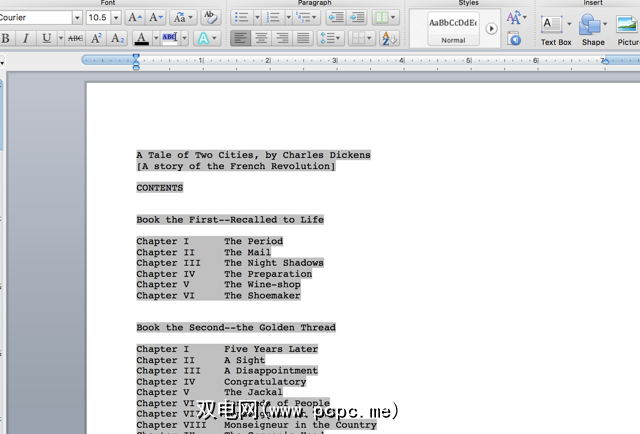Open Shape dropdown arrow
This screenshot has width=640, height=434.
(x=605, y=24)
